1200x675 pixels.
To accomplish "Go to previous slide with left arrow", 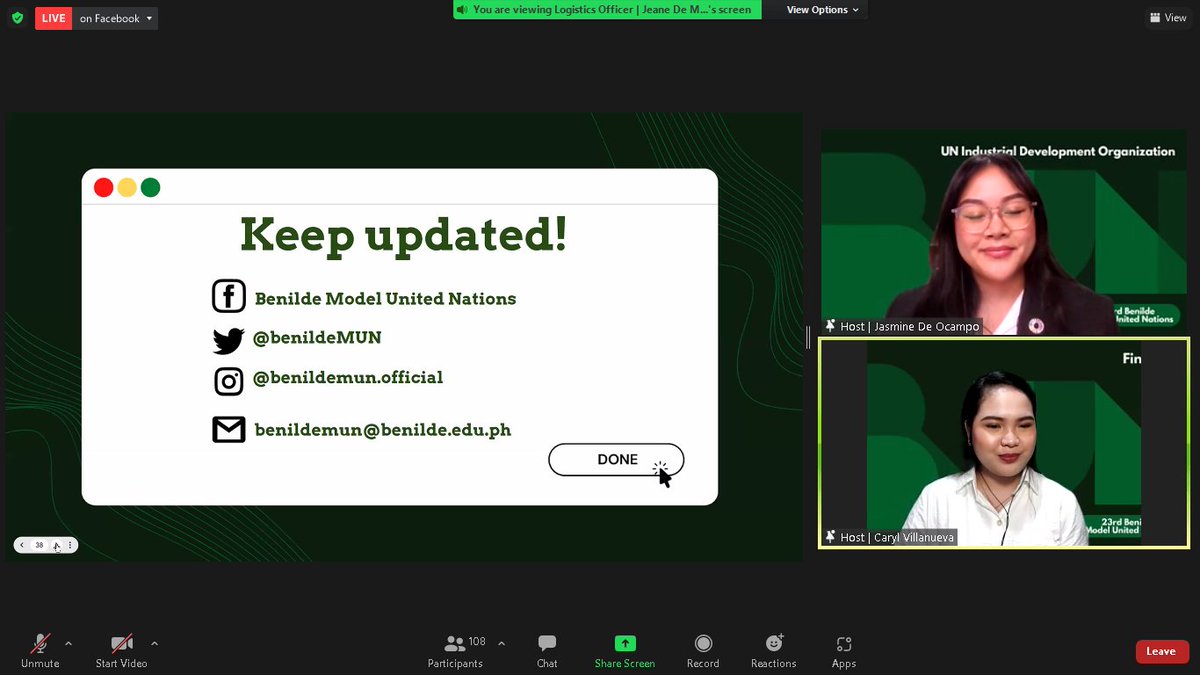I will [x=22, y=545].
